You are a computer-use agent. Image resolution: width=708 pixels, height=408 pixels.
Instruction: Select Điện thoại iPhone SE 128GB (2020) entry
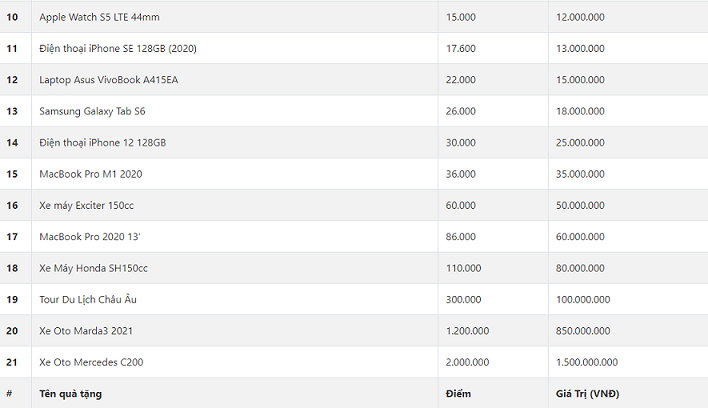[116, 48]
